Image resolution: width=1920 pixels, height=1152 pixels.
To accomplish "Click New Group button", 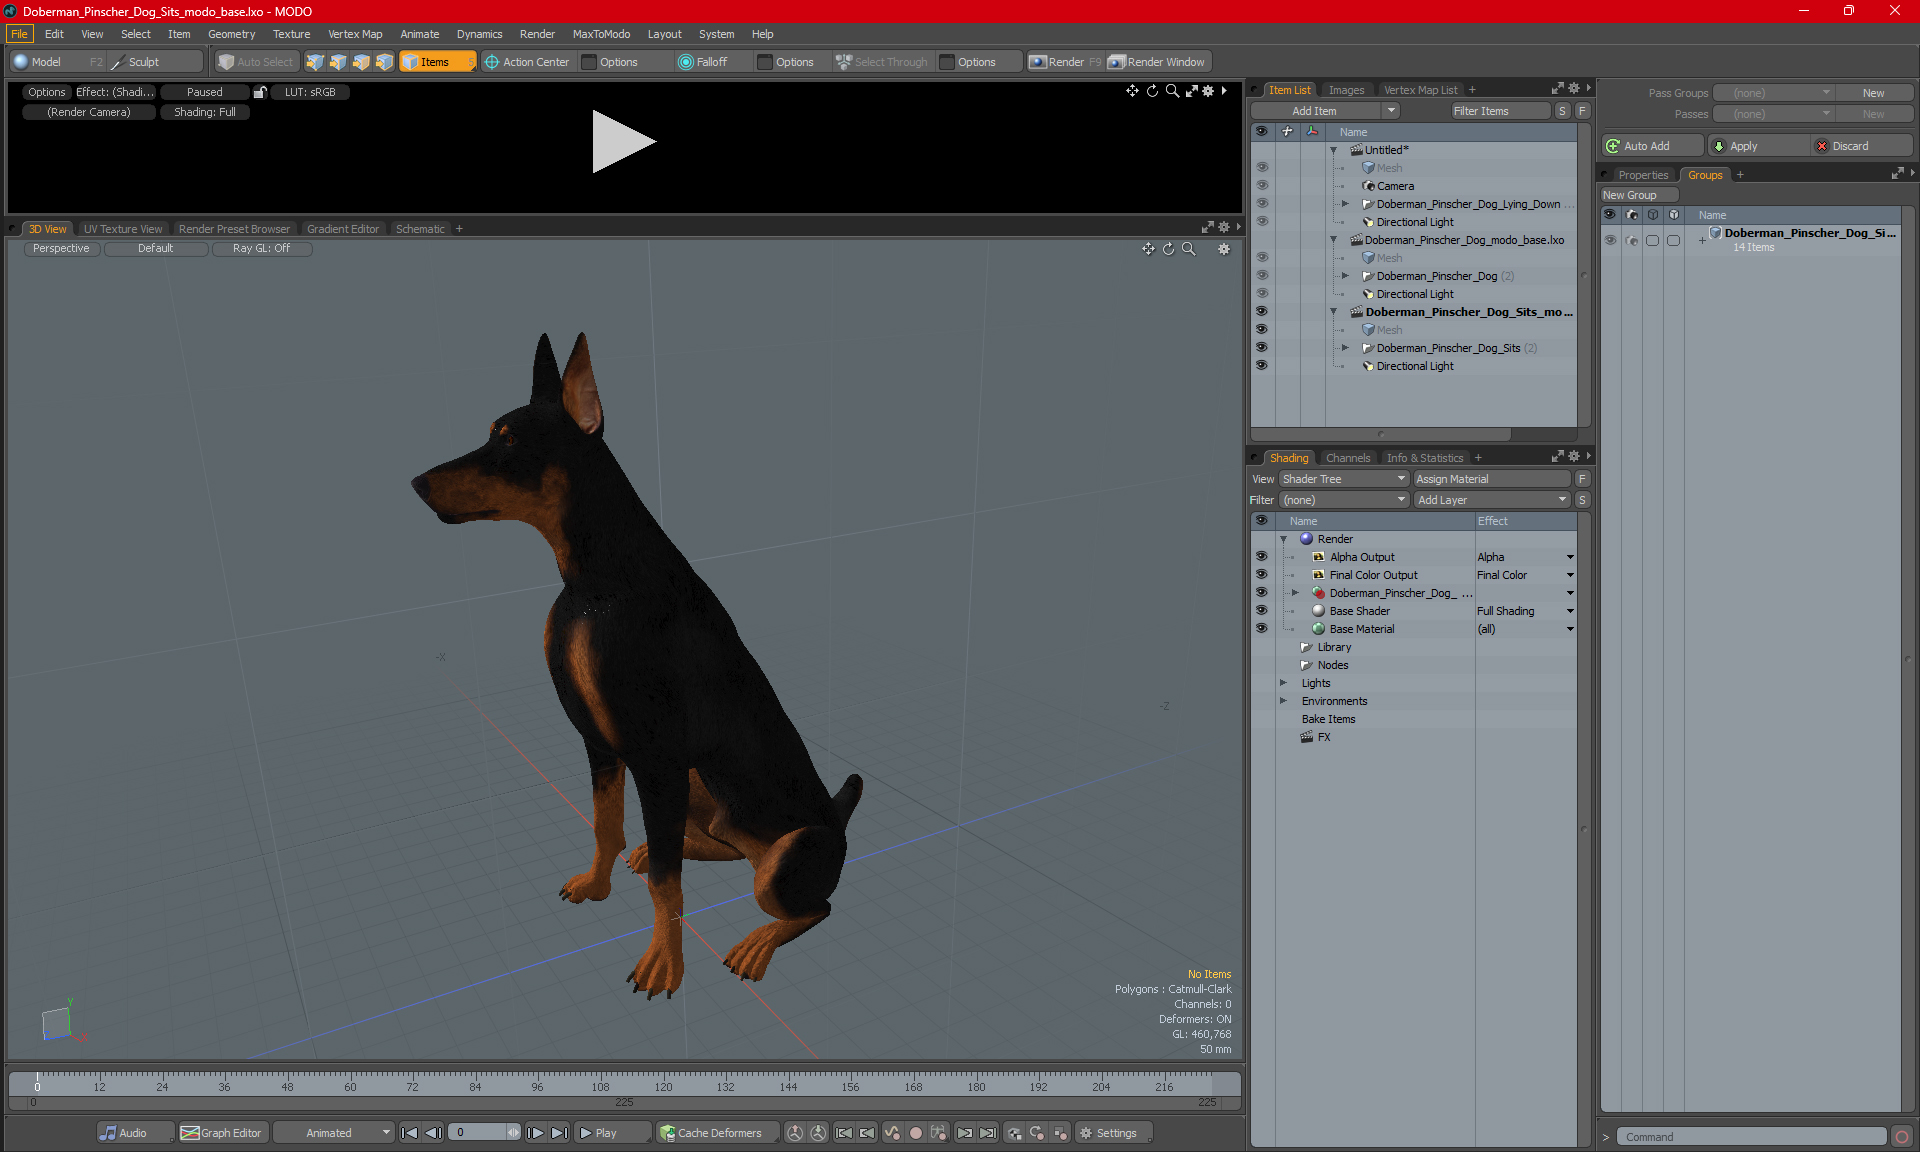I will point(1639,195).
